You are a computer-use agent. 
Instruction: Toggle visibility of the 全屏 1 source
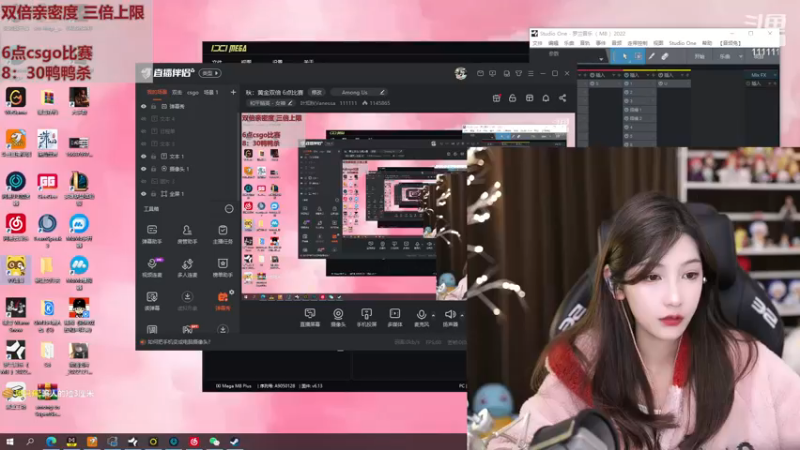(143, 194)
